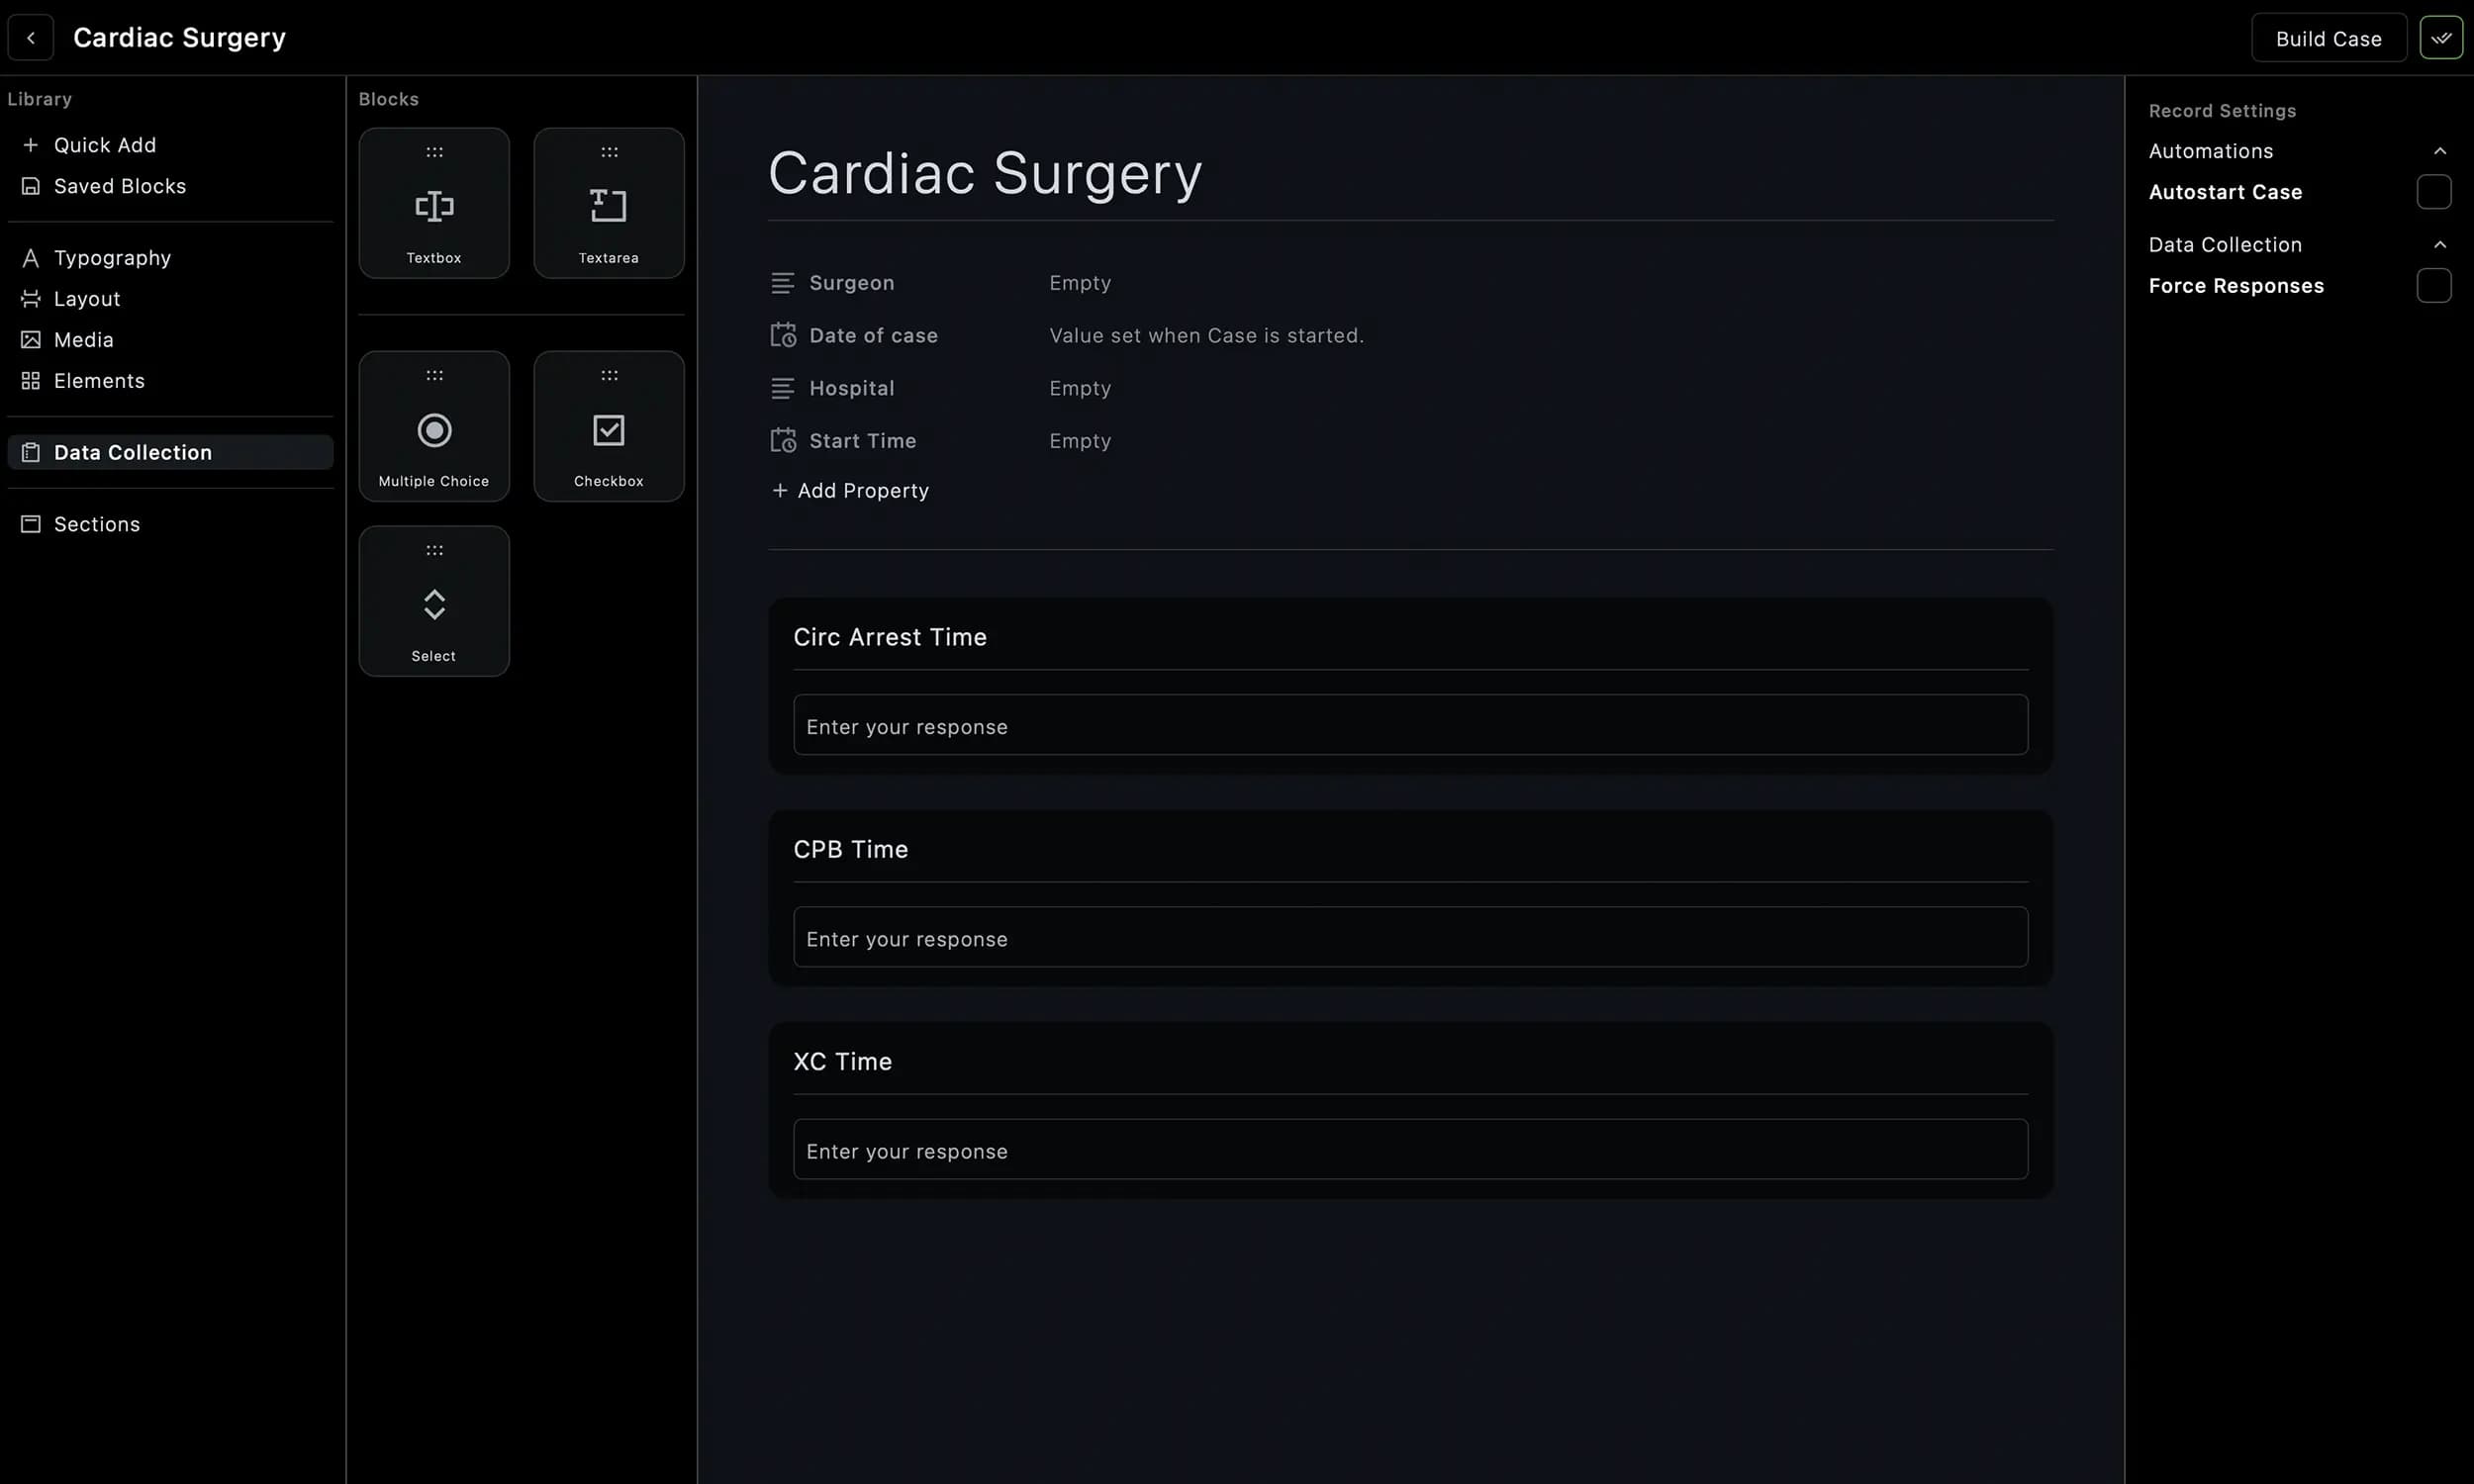Click the Data Collection sidebar icon
This screenshot has height=1484, width=2474.
click(x=29, y=452)
